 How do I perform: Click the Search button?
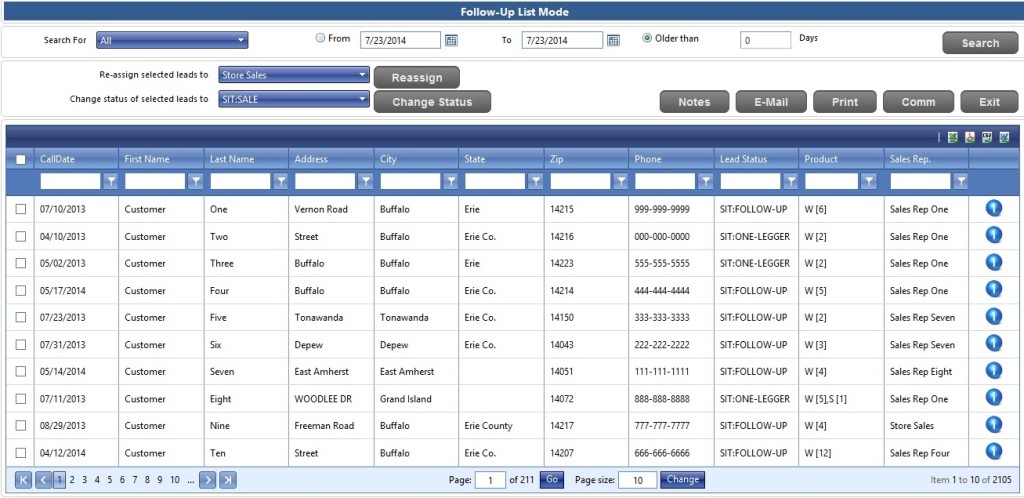pyautogui.click(x=980, y=43)
